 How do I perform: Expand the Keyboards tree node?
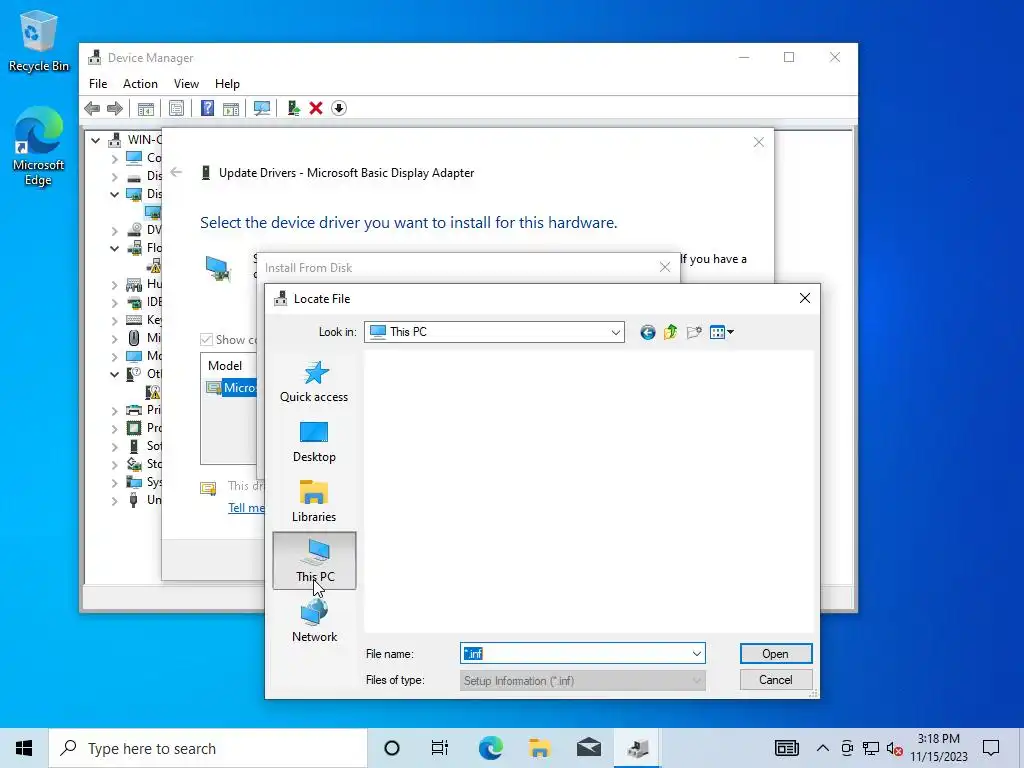tap(114, 321)
